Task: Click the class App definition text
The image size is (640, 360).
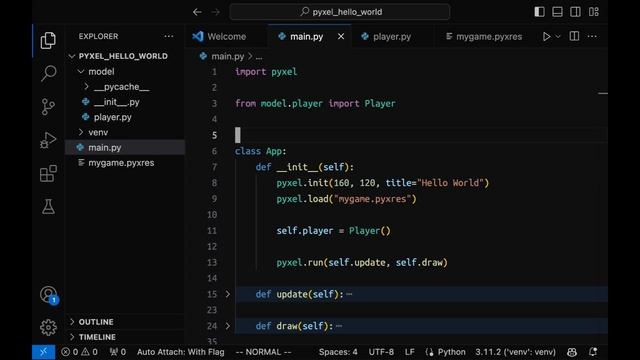Action: [x=260, y=151]
